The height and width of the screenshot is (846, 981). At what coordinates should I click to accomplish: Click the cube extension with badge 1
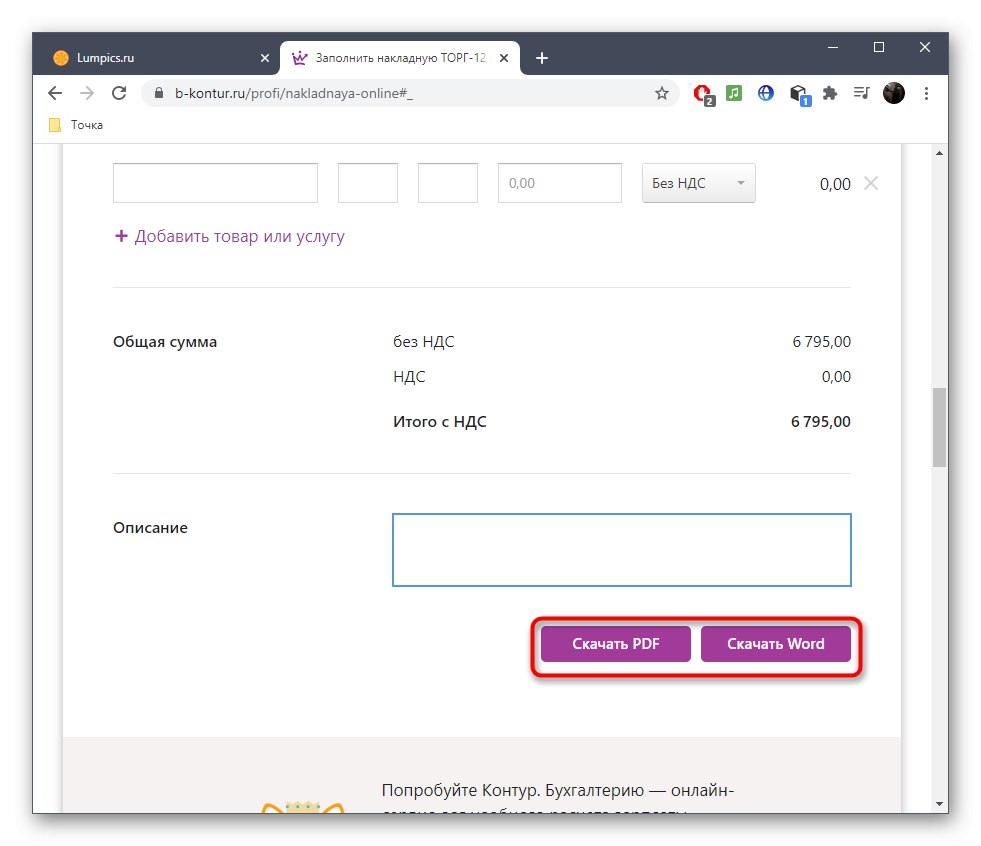tap(798, 93)
